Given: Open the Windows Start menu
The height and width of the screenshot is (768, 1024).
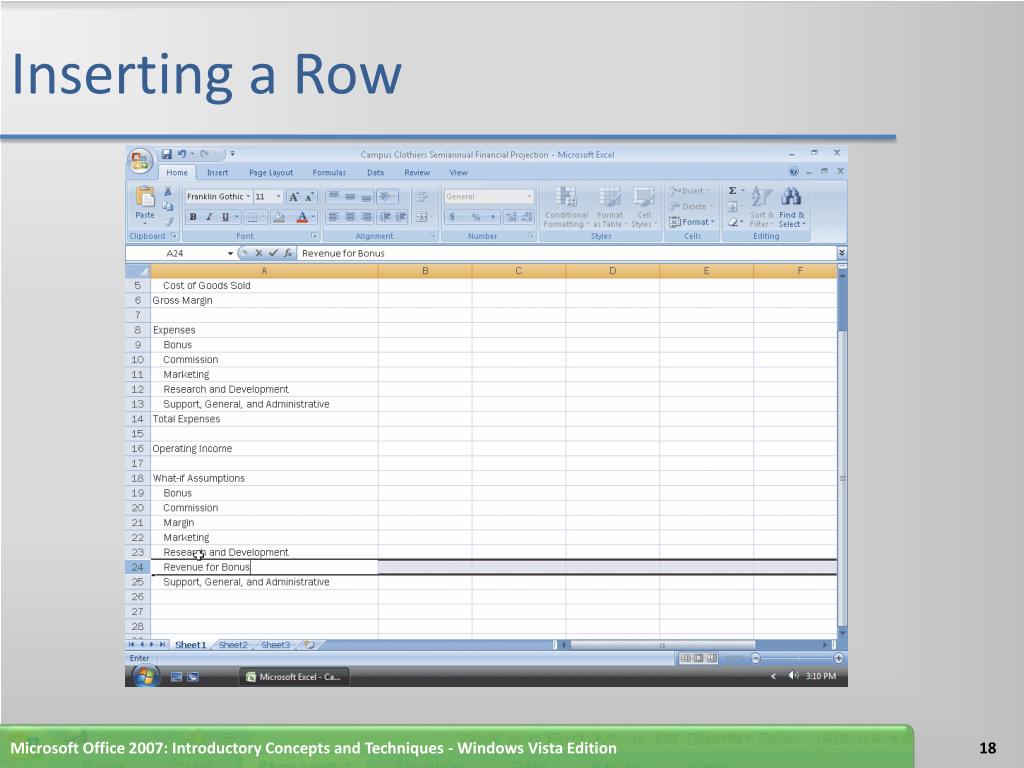Looking at the screenshot, I should coord(144,677).
